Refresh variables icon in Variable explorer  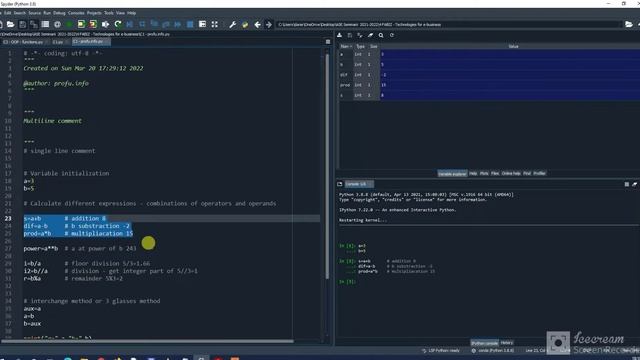(392, 35)
